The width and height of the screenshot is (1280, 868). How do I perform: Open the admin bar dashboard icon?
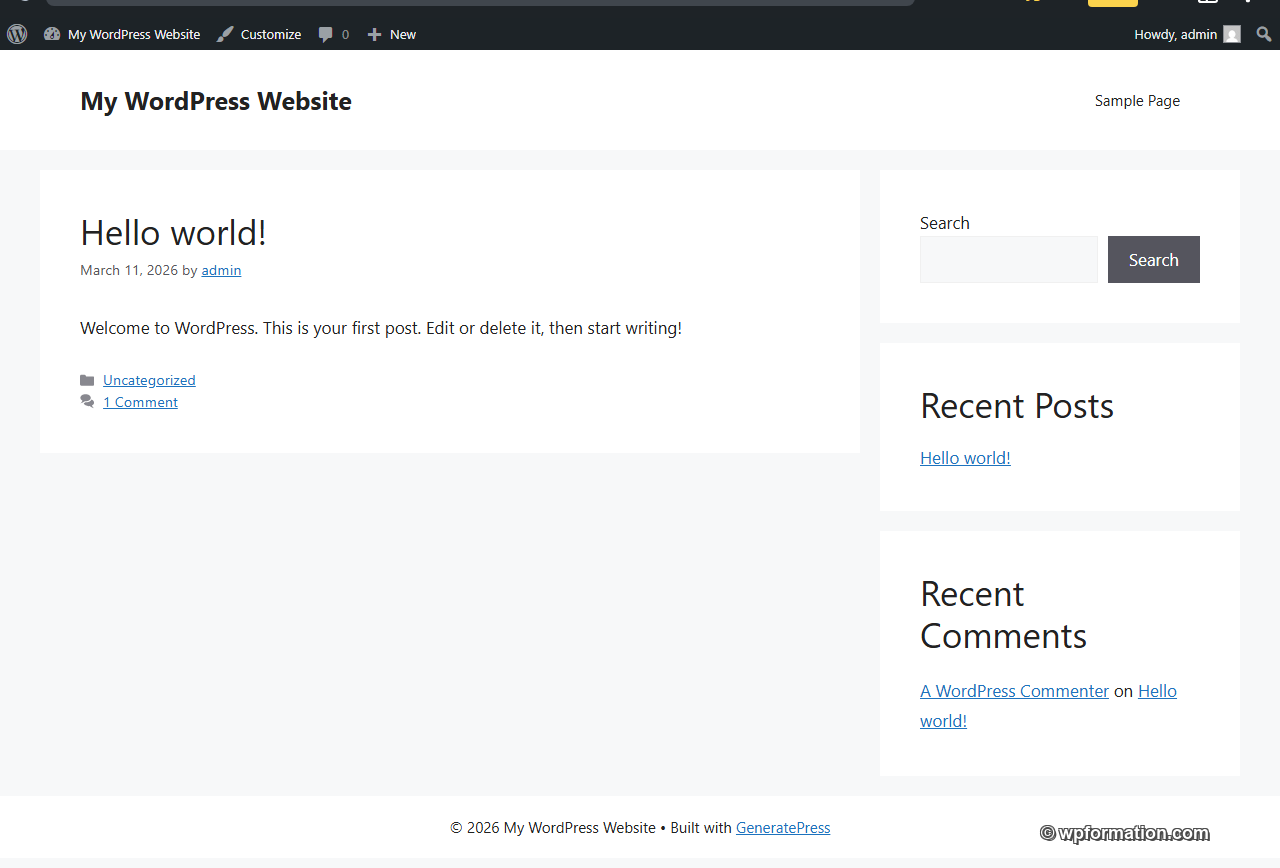click(x=52, y=34)
